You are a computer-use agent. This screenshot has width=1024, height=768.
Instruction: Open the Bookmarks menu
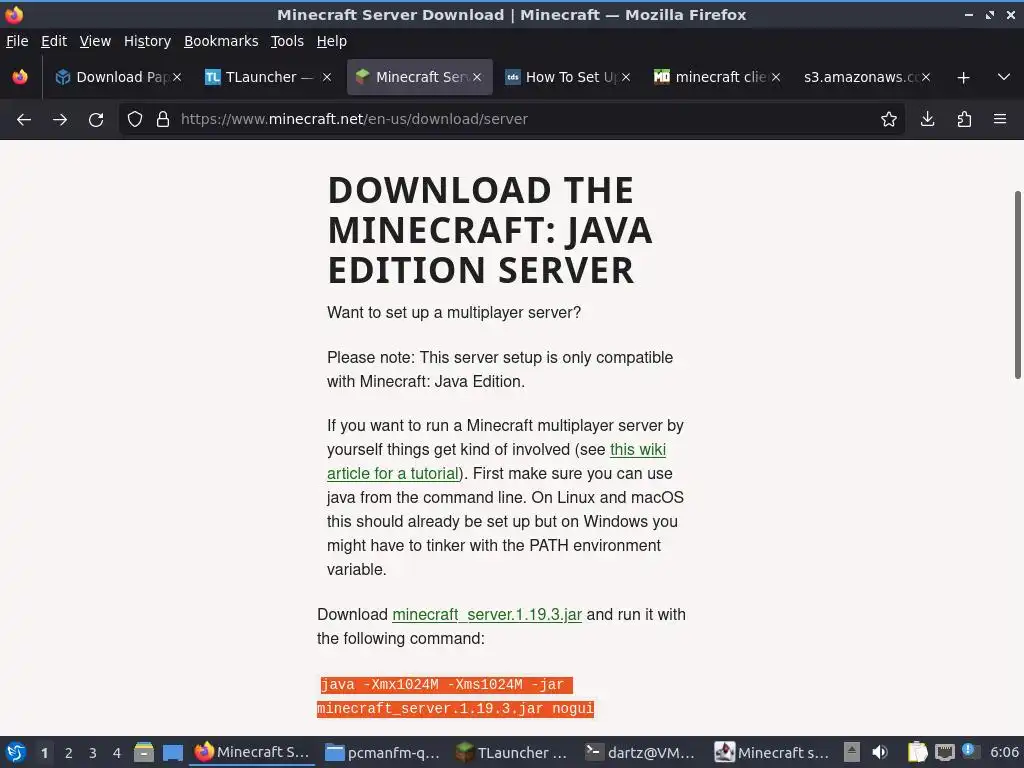[221, 41]
